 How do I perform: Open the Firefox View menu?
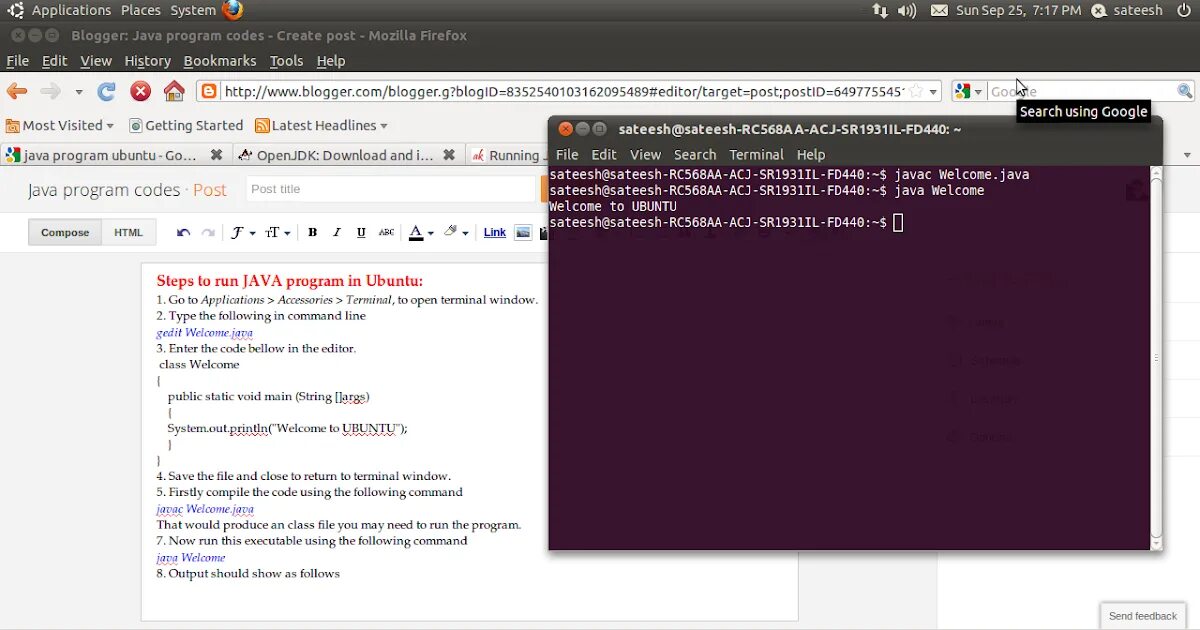point(96,61)
